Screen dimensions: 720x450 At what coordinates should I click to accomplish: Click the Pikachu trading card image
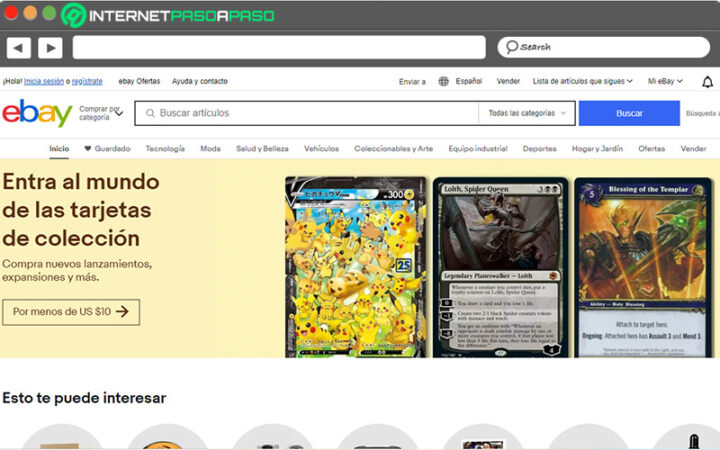pyautogui.click(x=356, y=266)
